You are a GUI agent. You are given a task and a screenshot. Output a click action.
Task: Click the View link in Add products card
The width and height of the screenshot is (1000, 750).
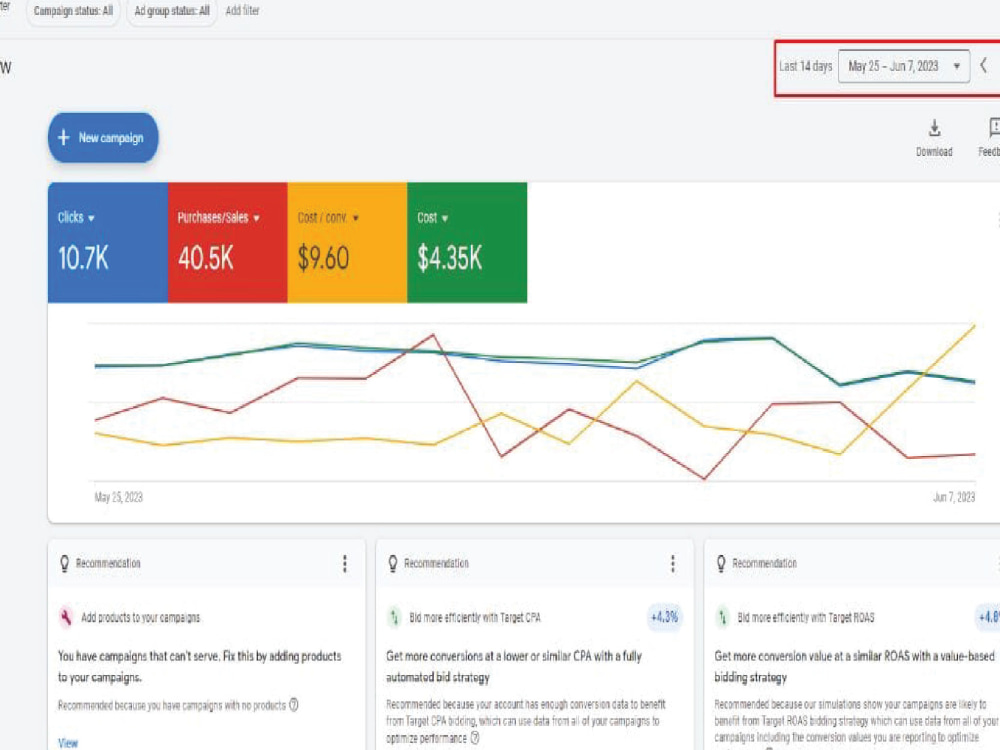[x=68, y=743]
